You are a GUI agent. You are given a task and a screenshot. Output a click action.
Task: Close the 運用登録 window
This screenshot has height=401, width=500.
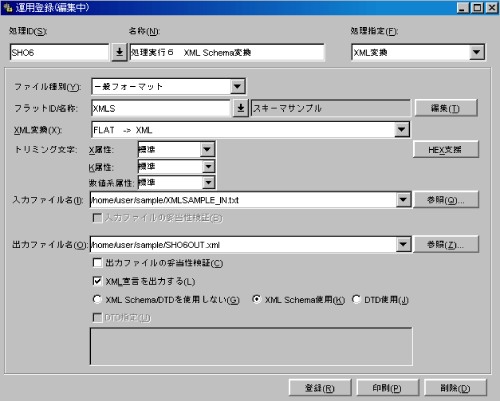(x=492, y=7)
